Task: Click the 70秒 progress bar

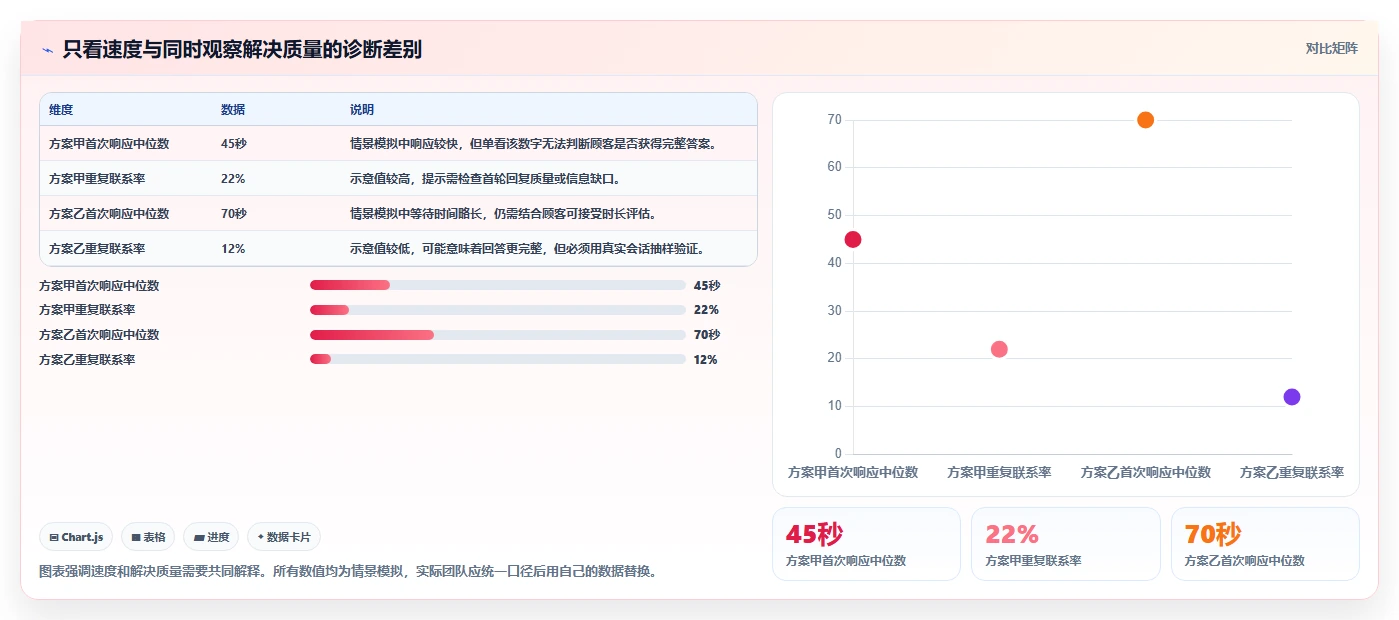Action: pos(498,334)
